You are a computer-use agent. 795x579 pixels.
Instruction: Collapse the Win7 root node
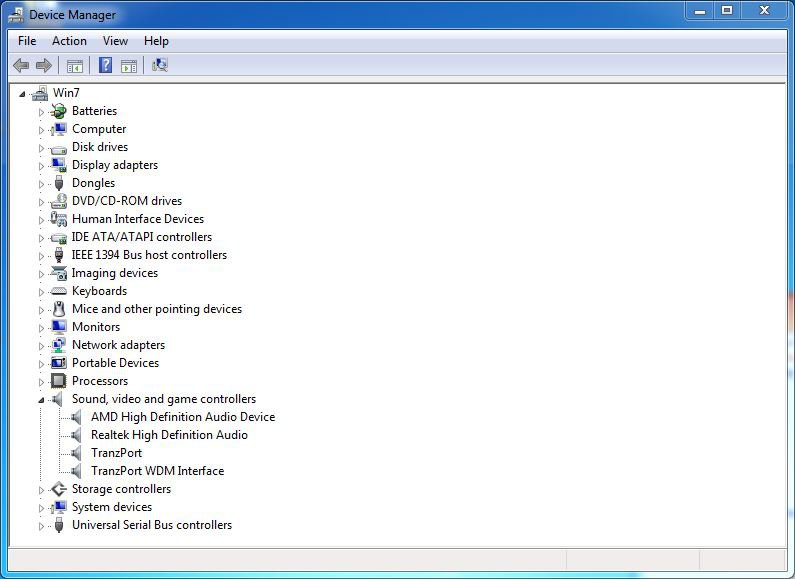coord(23,94)
